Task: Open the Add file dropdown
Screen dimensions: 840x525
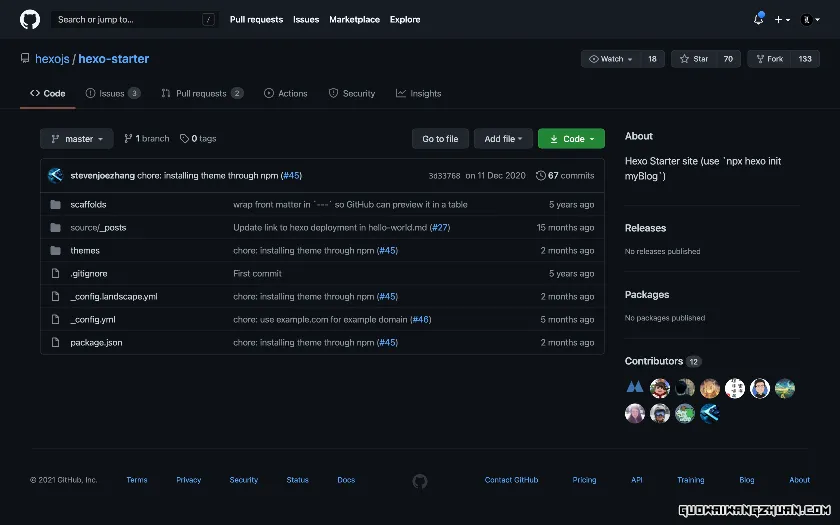Action: tap(503, 139)
